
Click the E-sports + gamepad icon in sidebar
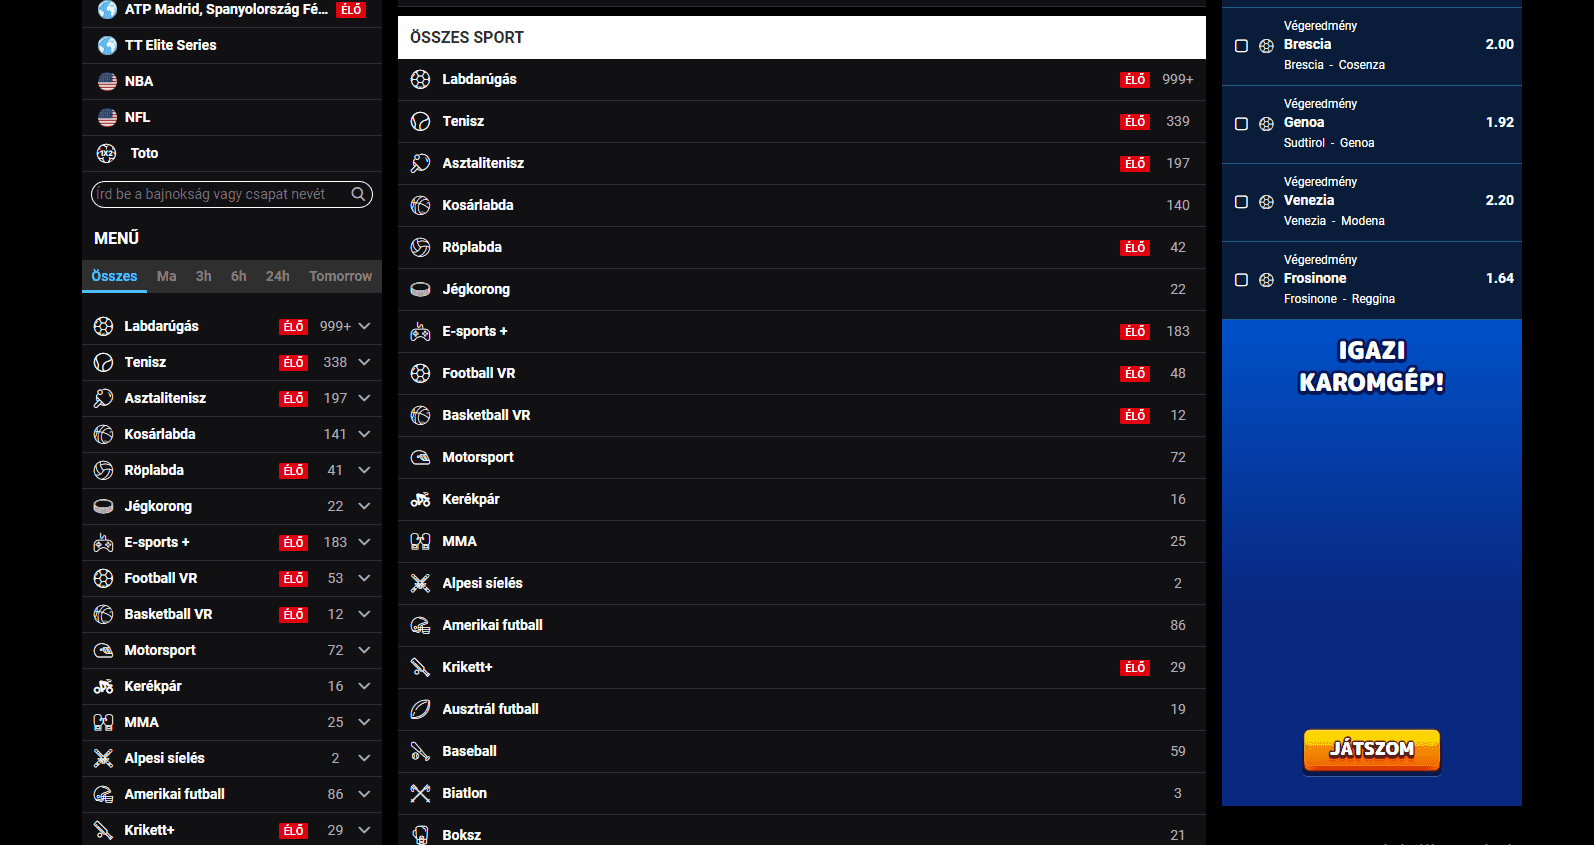[103, 542]
